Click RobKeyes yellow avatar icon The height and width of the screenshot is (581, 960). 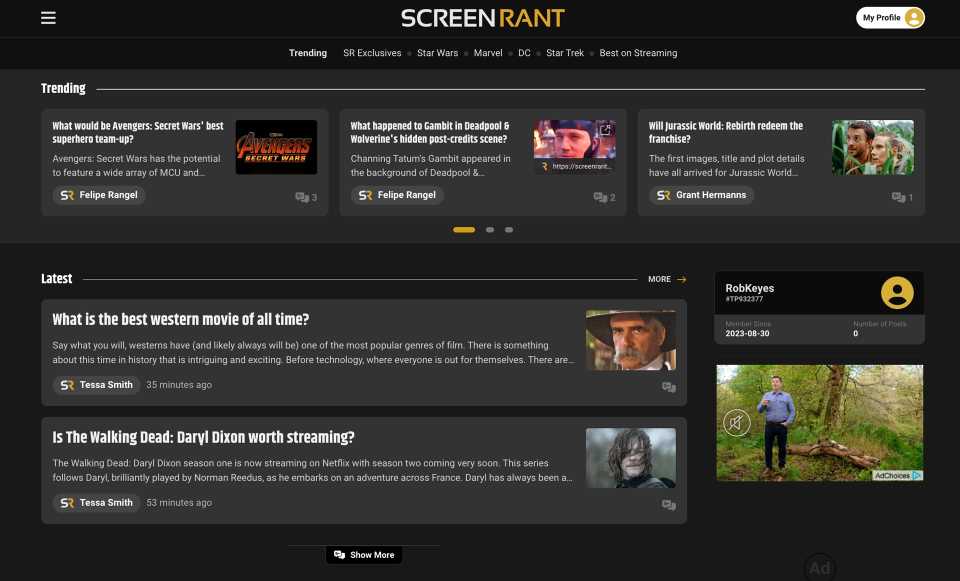pyautogui.click(x=897, y=293)
